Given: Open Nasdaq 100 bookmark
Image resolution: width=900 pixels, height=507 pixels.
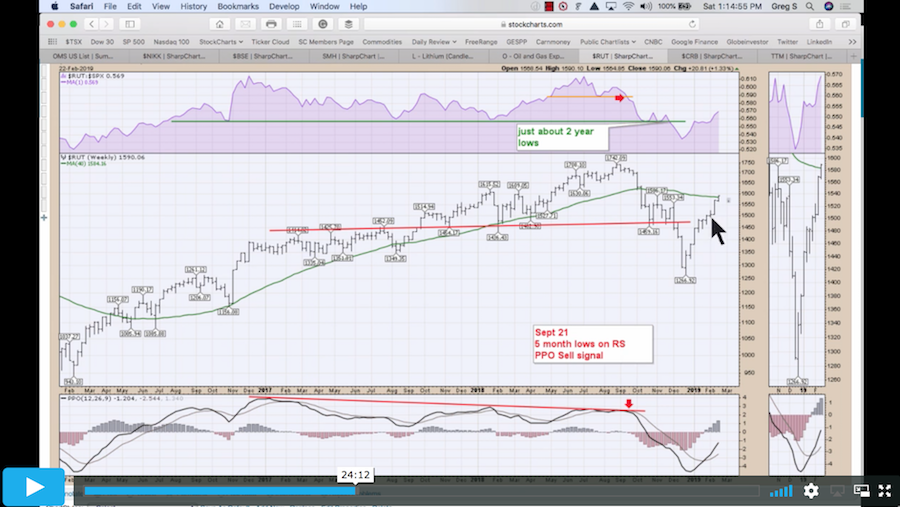Looking at the screenshot, I should pos(171,42).
